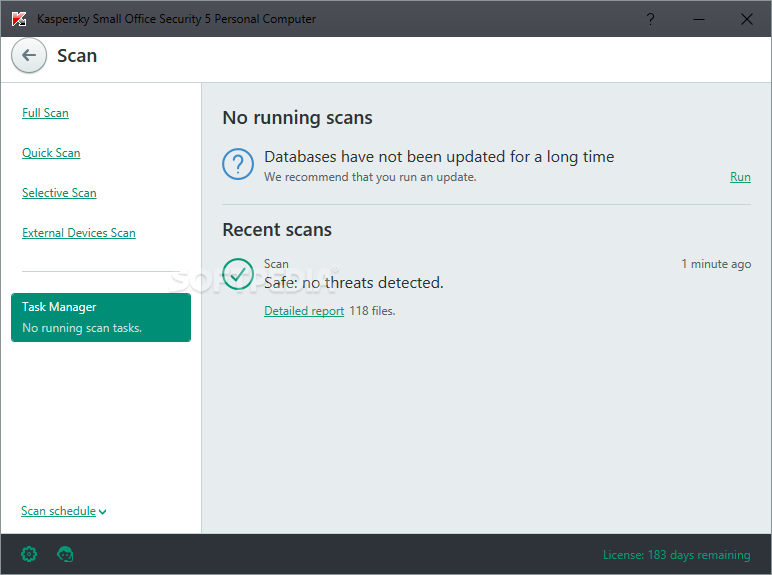Open support via the headset agent icon
The height and width of the screenshot is (575, 772).
(65, 554)
